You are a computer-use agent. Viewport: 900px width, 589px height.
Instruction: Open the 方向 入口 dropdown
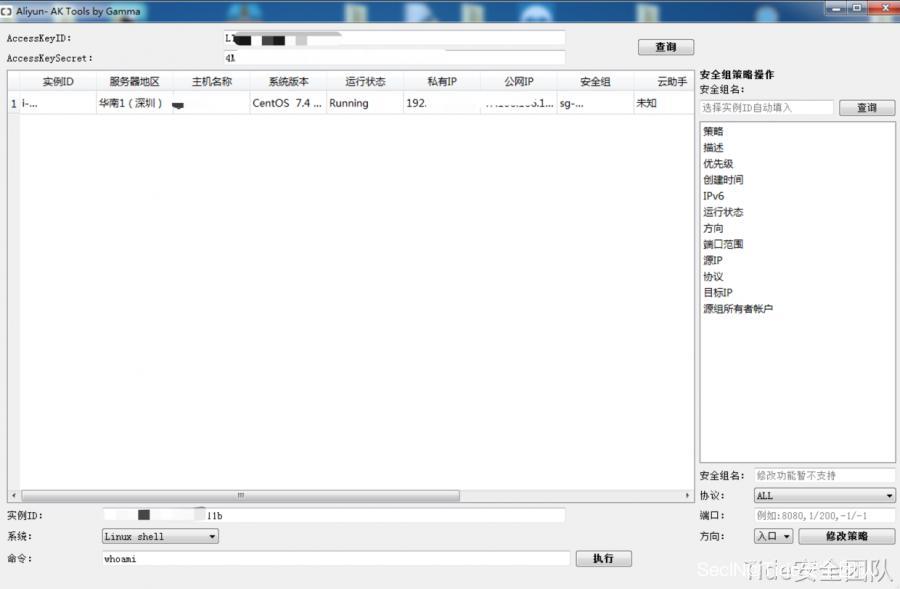[773, 536]
